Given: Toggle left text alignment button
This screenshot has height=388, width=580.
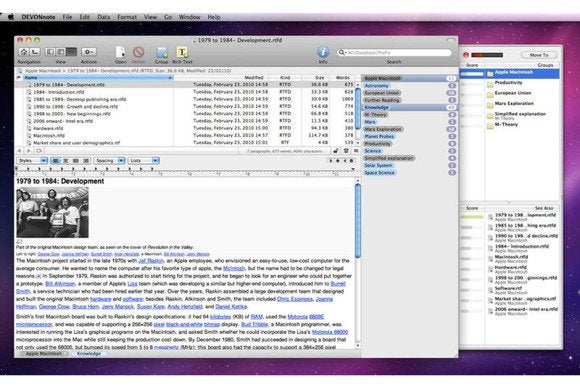Looking at the screenshot, I should (55, 161).
